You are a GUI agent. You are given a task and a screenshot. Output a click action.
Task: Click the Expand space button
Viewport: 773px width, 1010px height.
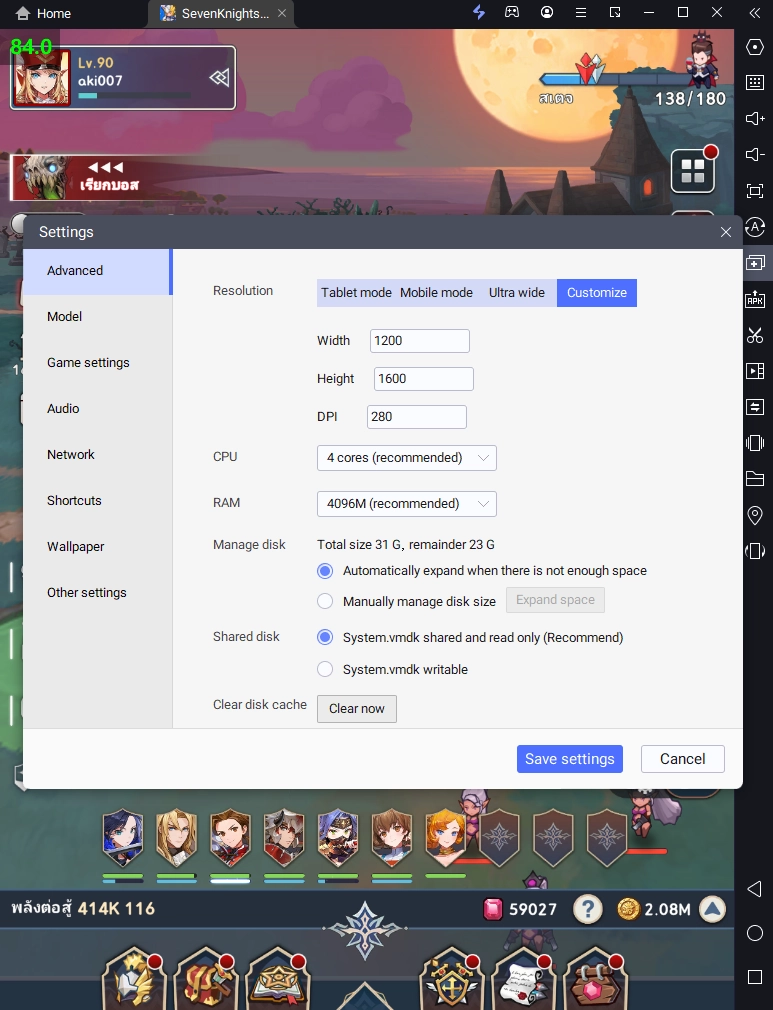555,600
